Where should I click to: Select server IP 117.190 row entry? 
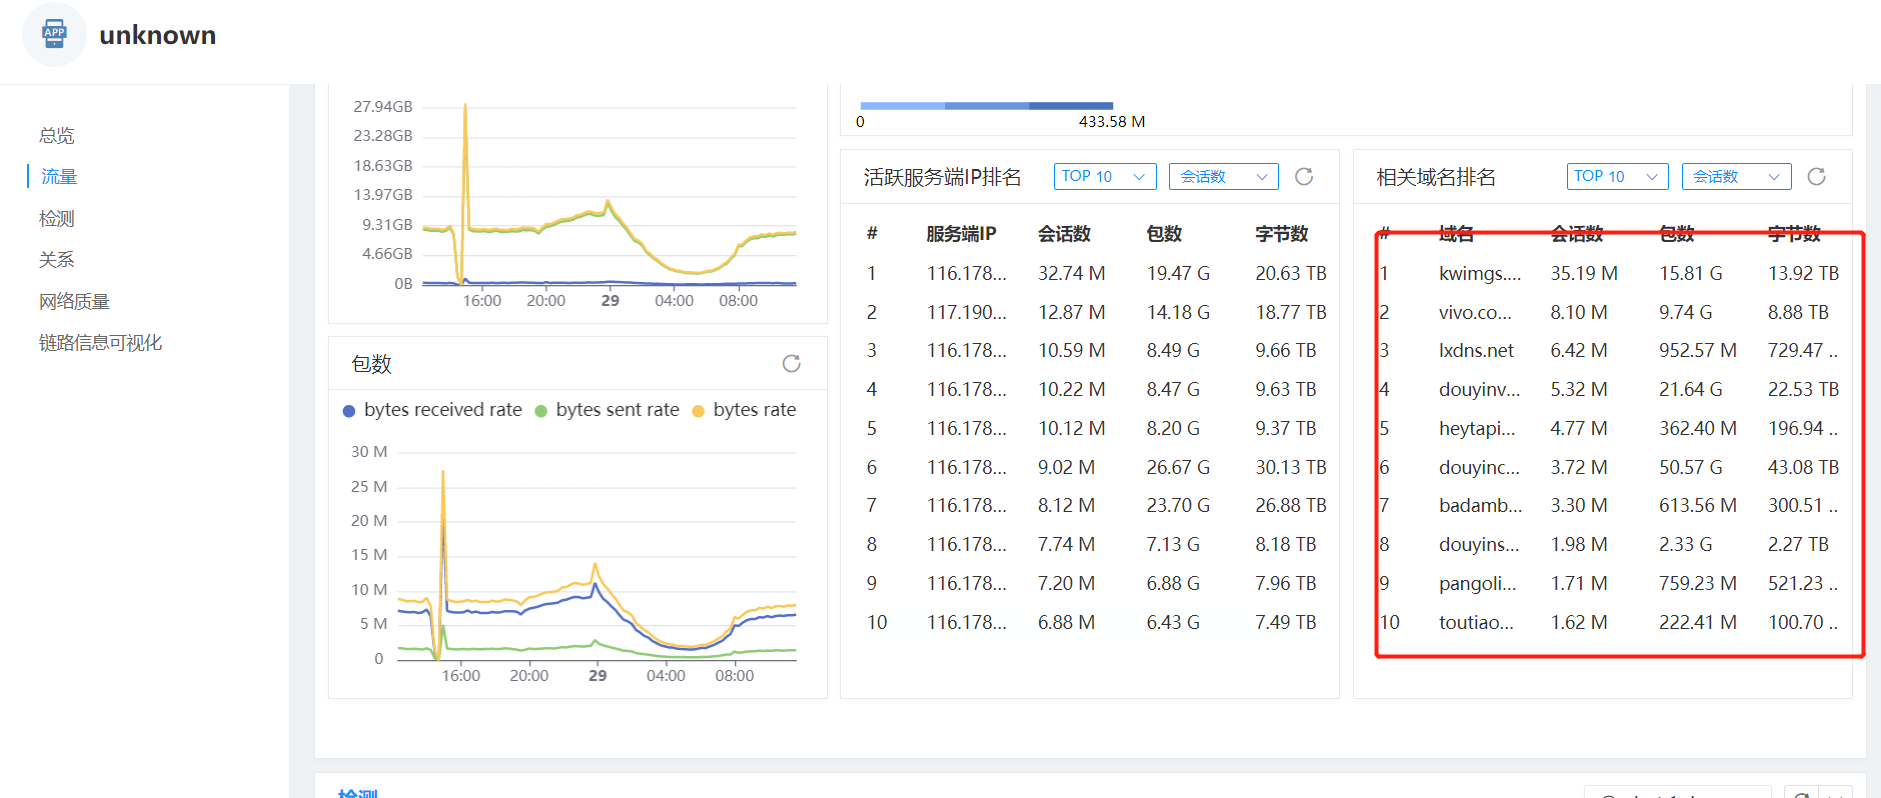coord(966,313)
